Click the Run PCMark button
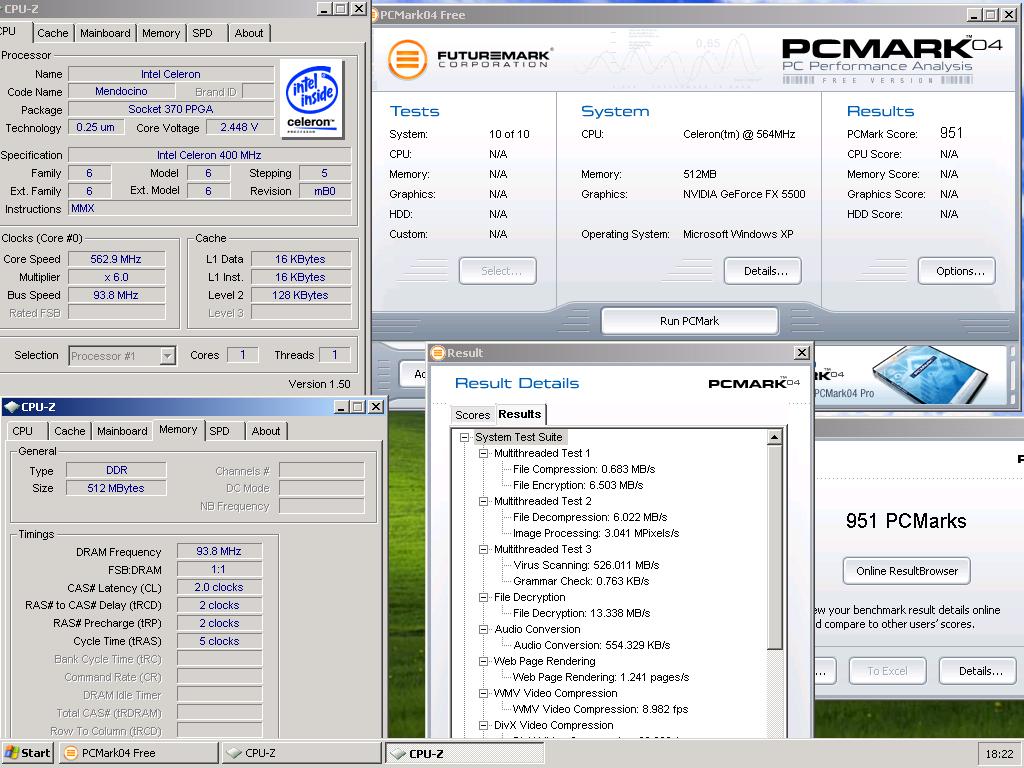This screenshot has width=1024, height=768. point(689,321)
